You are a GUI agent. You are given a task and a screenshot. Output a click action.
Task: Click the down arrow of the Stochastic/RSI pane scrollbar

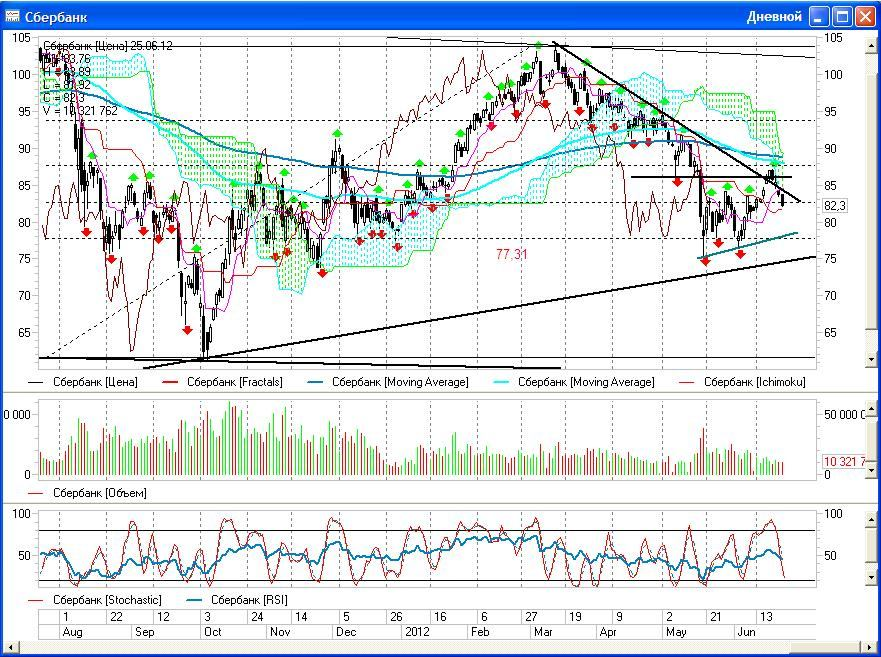[x=872, y=577]
